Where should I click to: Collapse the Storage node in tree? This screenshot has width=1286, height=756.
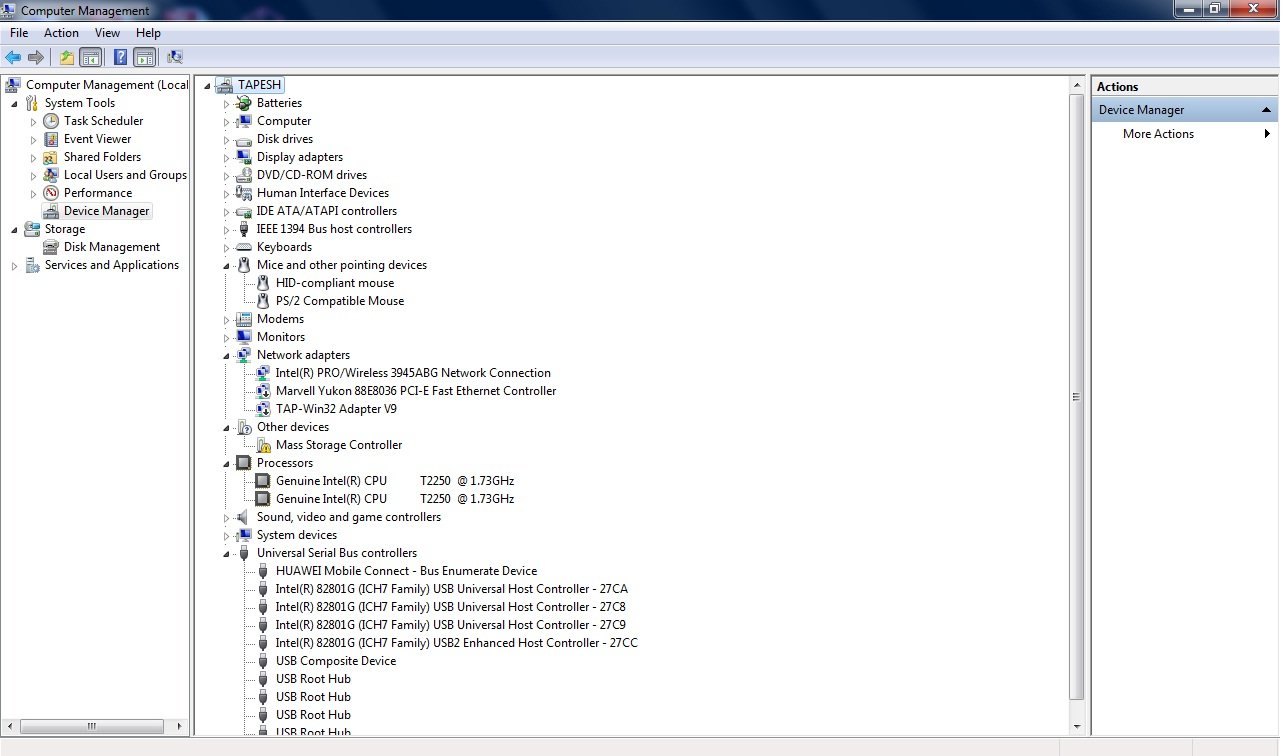point(14,229)
